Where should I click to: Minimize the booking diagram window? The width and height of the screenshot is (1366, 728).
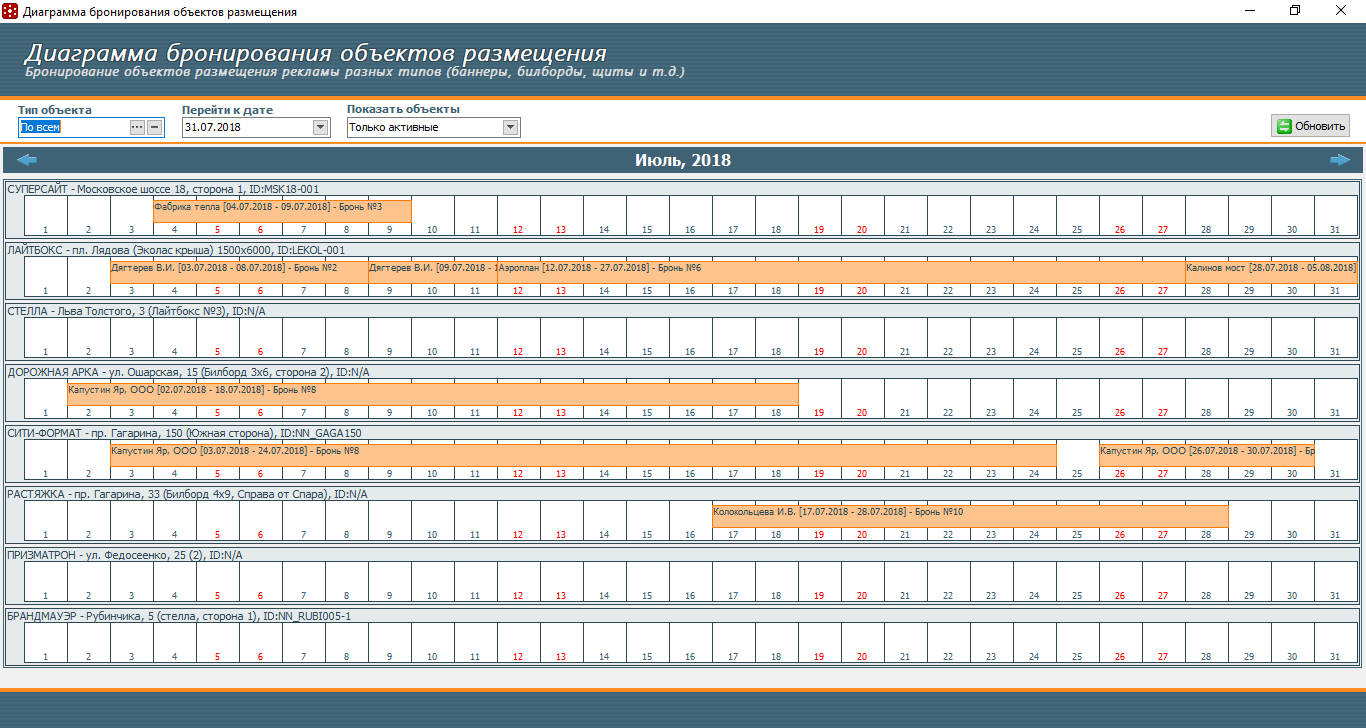click(1250, 11)
